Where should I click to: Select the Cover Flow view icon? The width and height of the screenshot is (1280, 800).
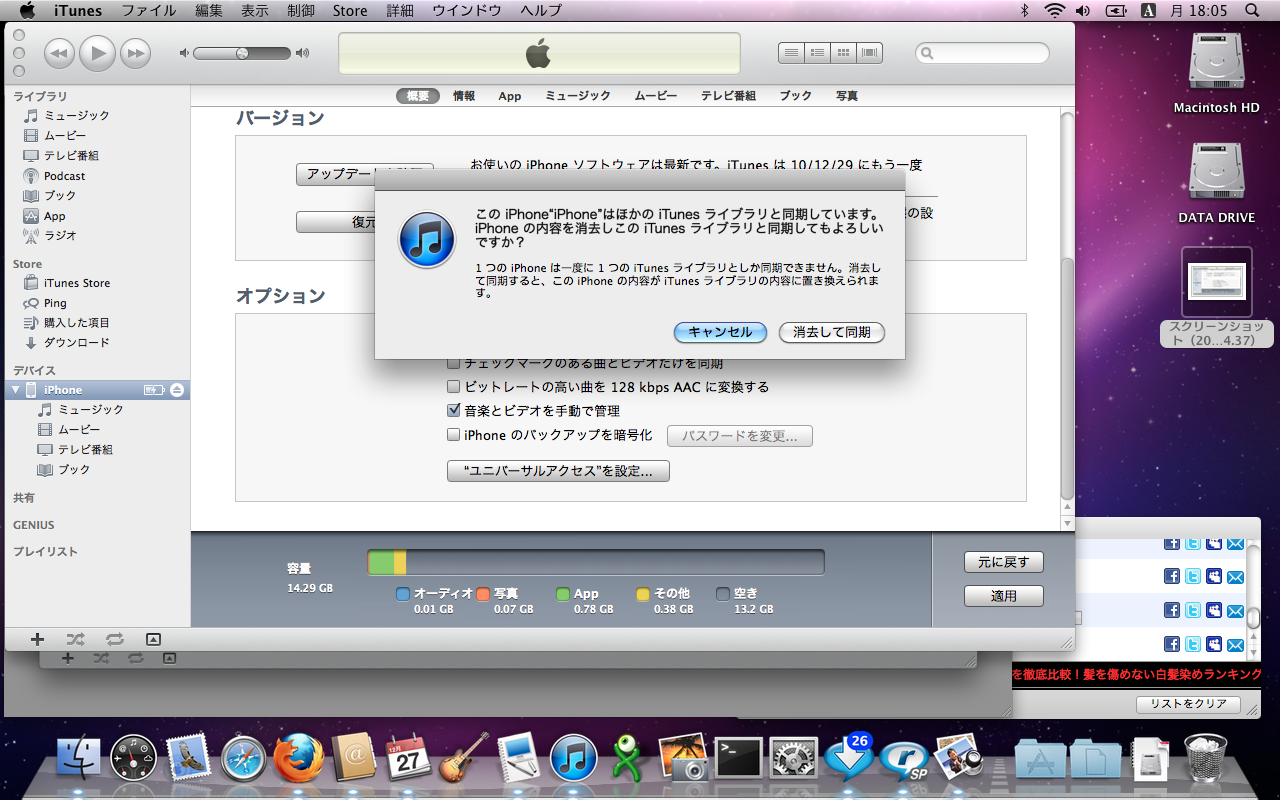point(870,53)
